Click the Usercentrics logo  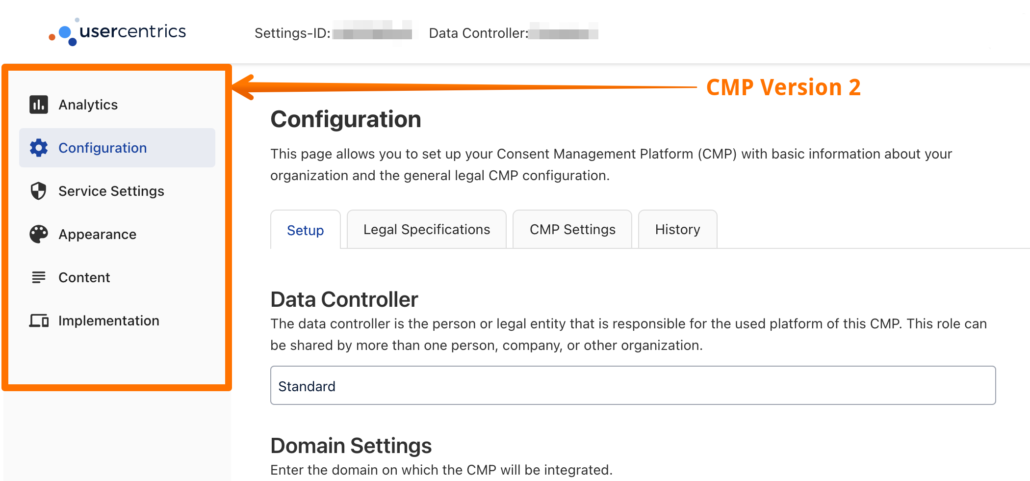point(118,32)
